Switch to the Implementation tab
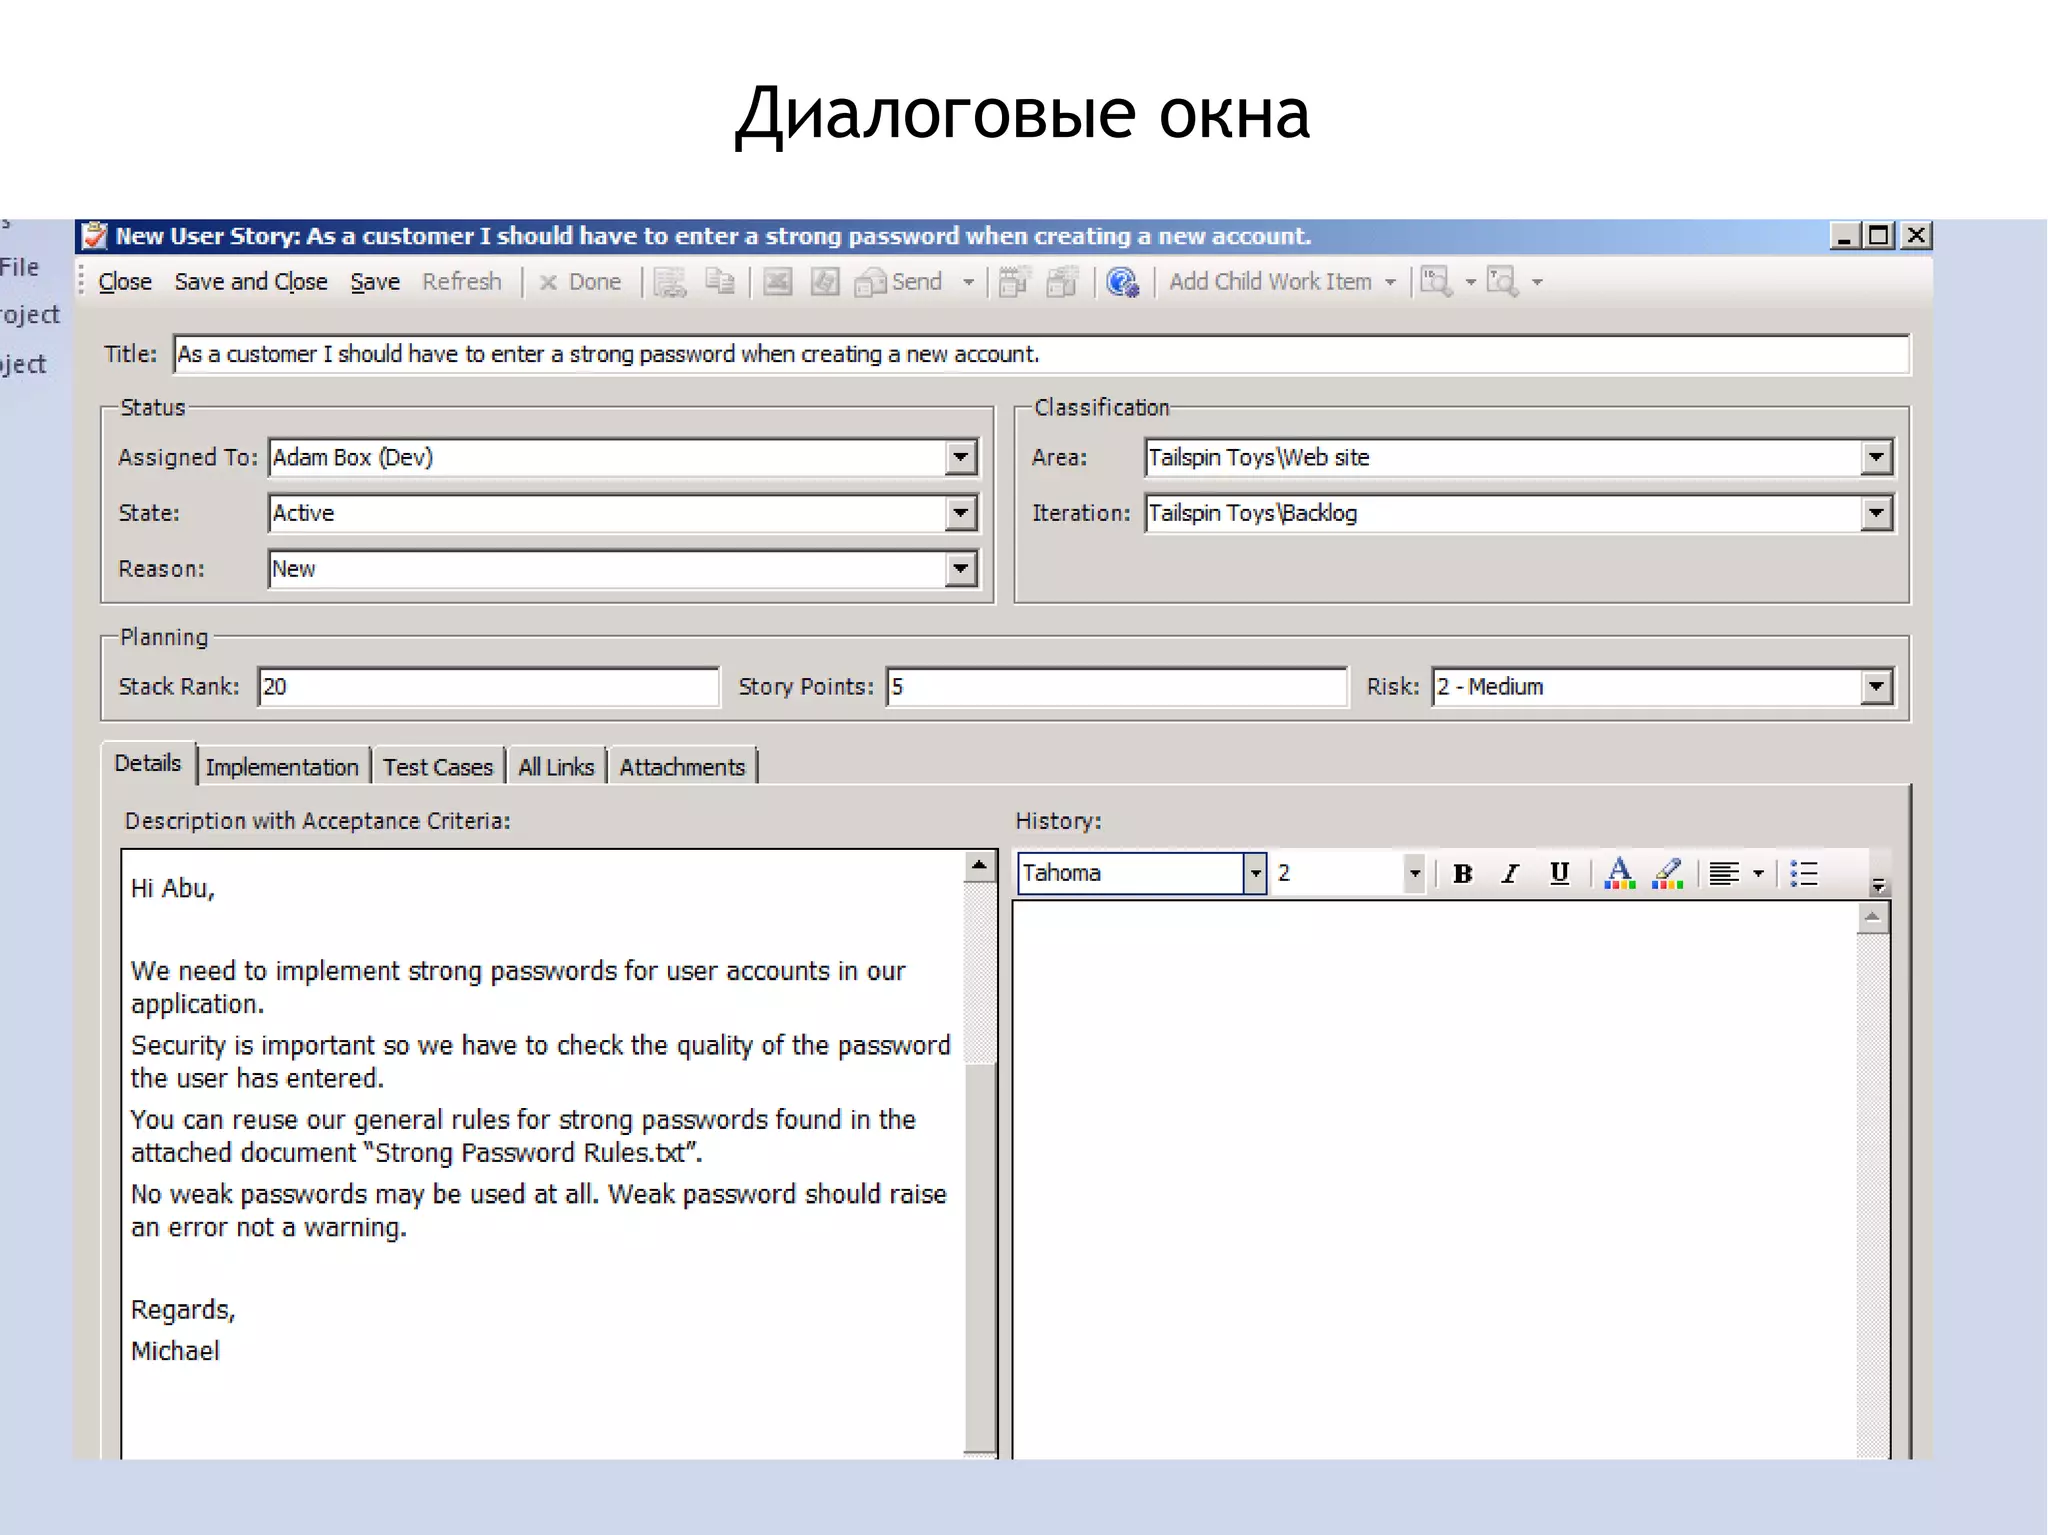Viewport: 2048px width, 1535px height. click(x=282, y=767)
